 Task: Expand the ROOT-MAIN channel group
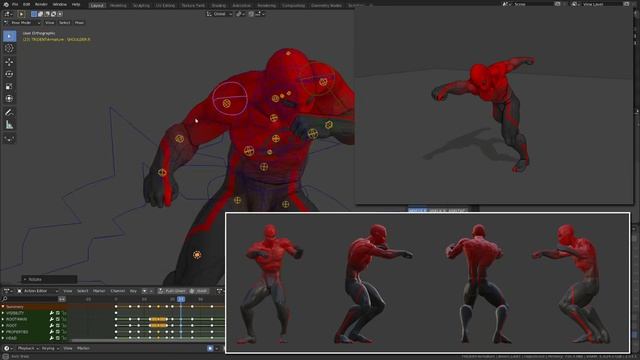coord(3,319)
